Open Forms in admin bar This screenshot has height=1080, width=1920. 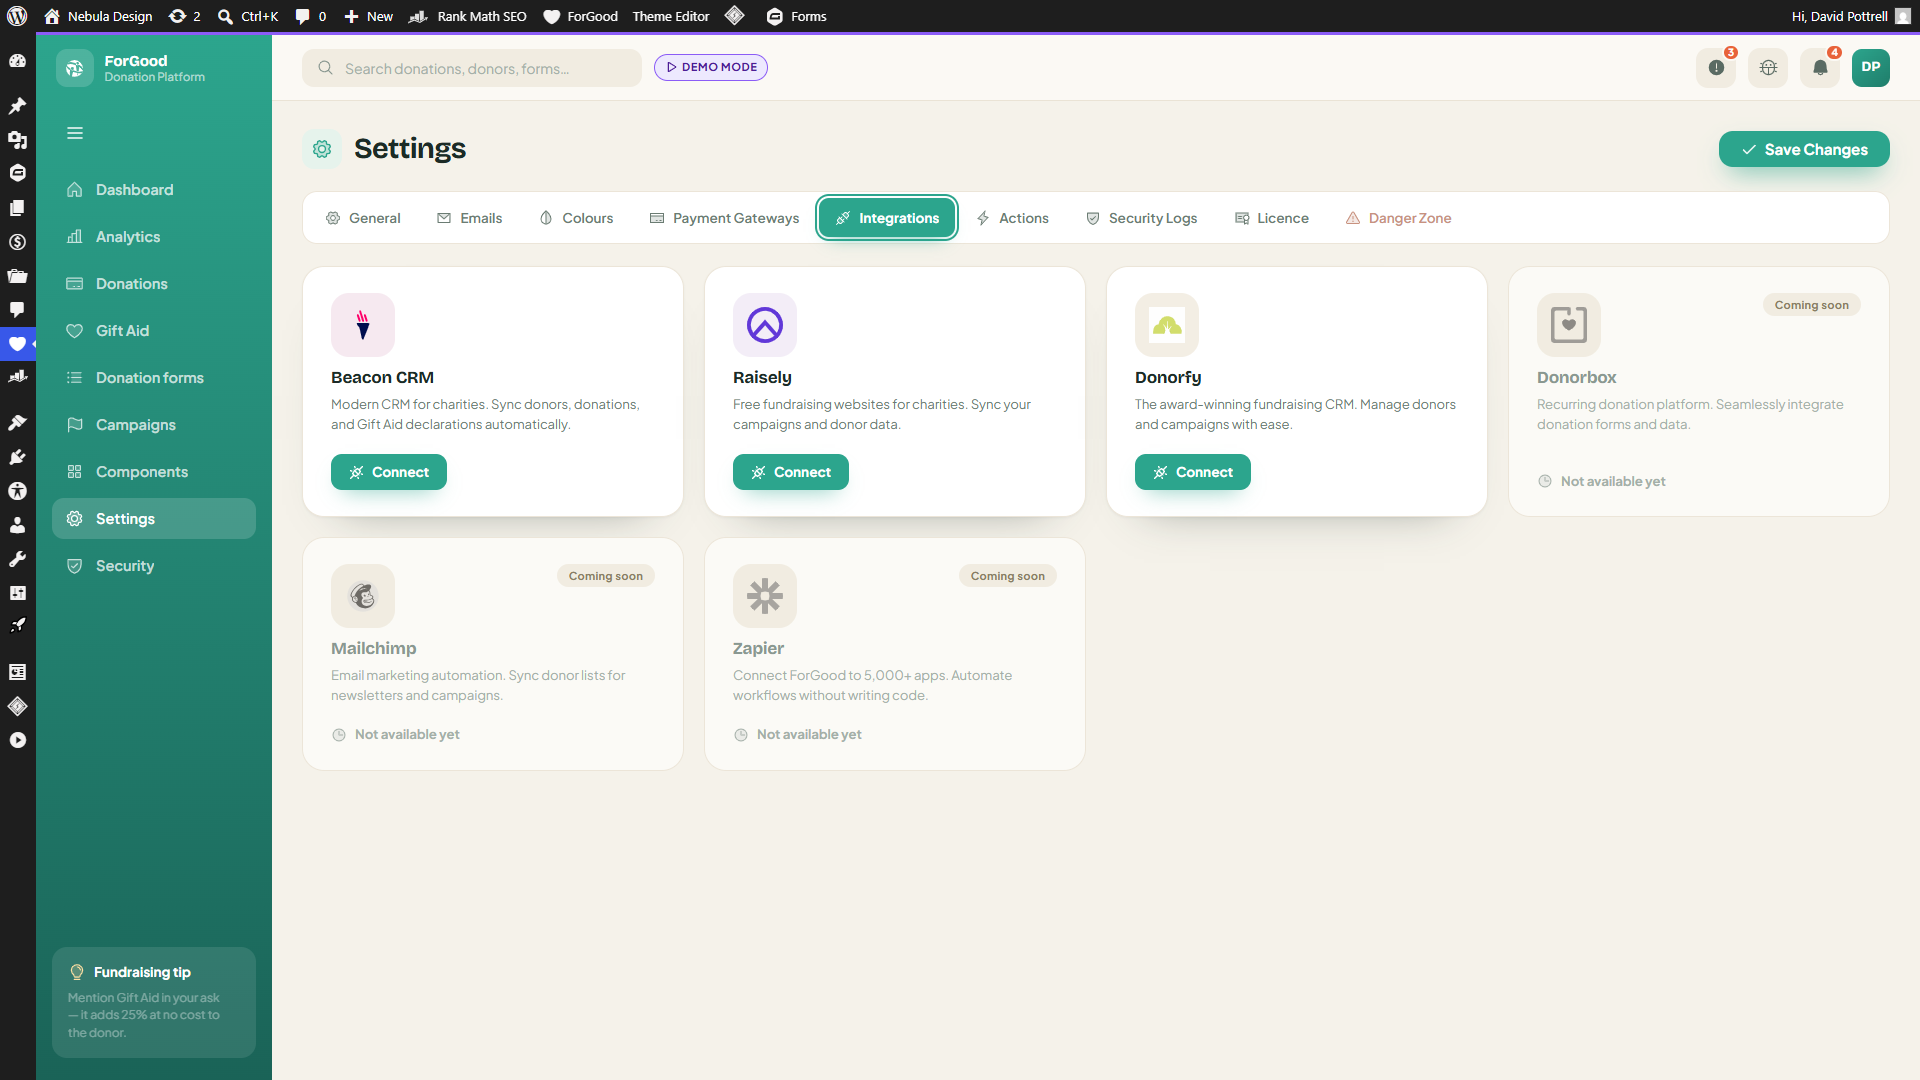tap(797, 16)
